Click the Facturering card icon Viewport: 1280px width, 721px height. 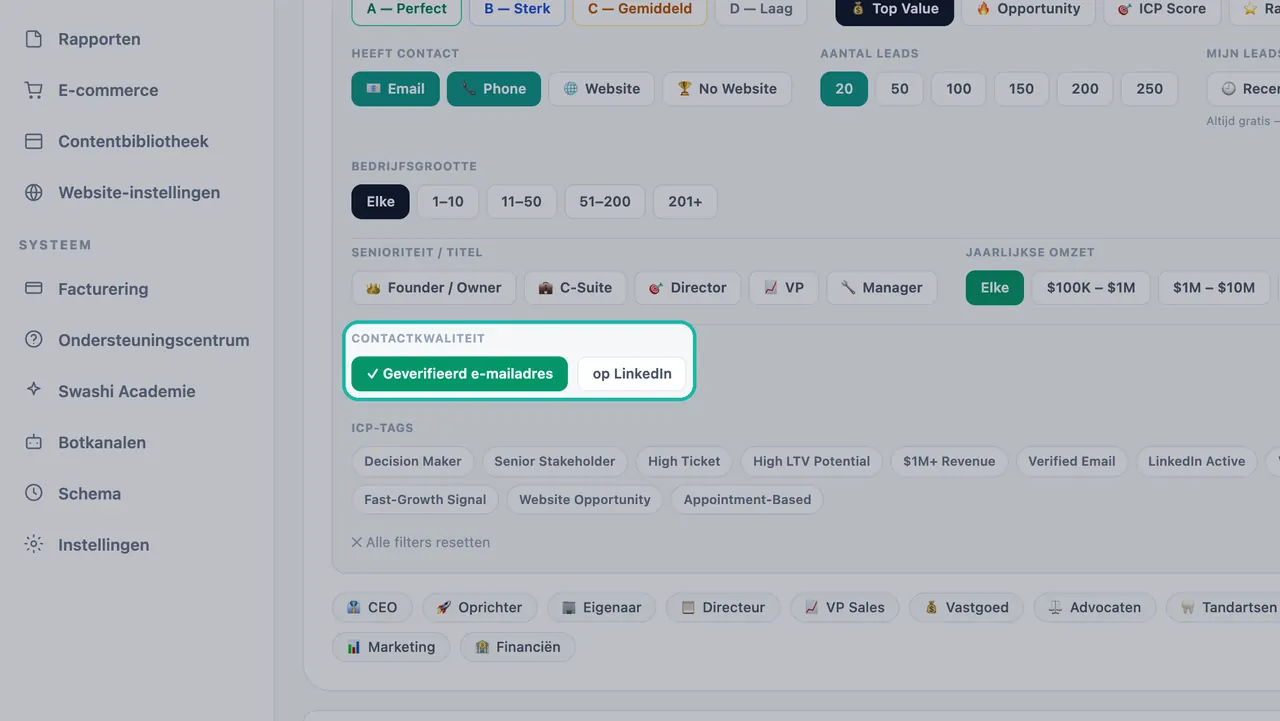pos(34,289)
